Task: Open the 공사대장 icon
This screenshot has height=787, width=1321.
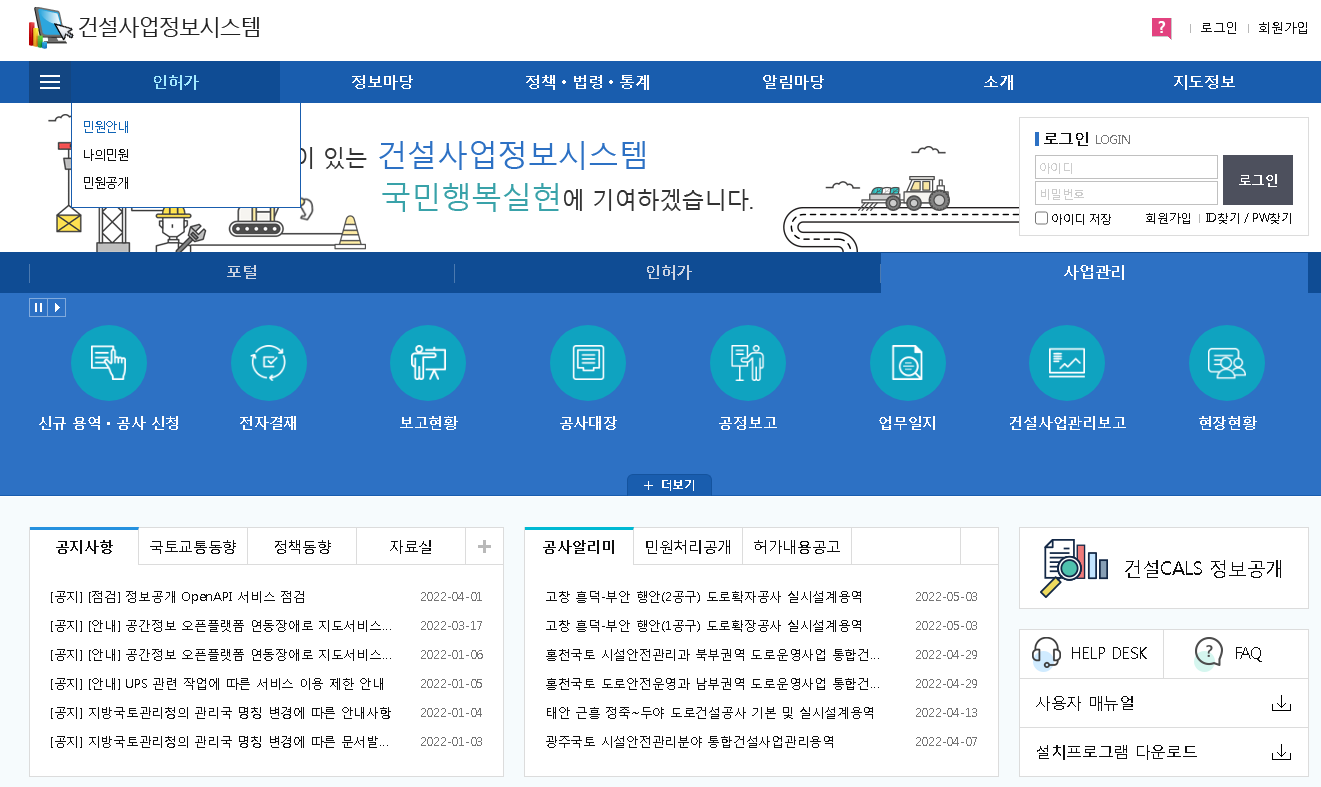Action: point(588,363)
